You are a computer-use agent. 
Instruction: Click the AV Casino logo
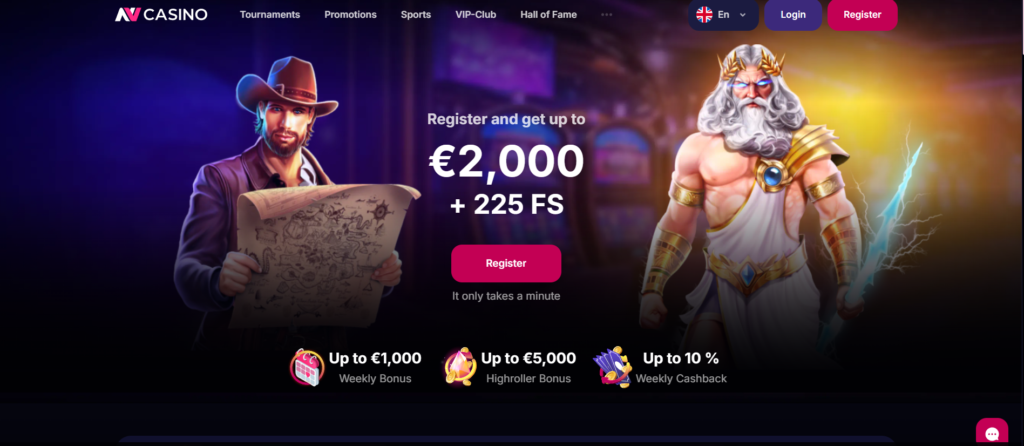point(161,14)
